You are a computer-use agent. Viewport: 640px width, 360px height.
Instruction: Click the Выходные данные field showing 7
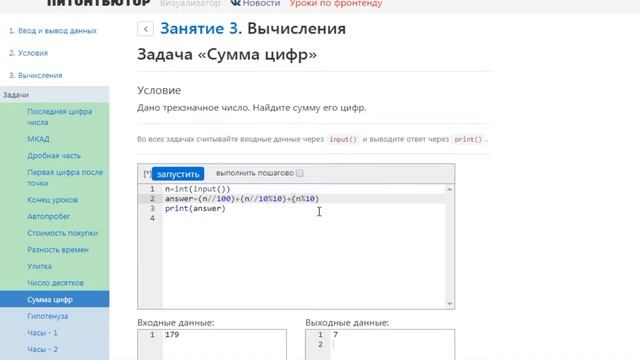380,345
